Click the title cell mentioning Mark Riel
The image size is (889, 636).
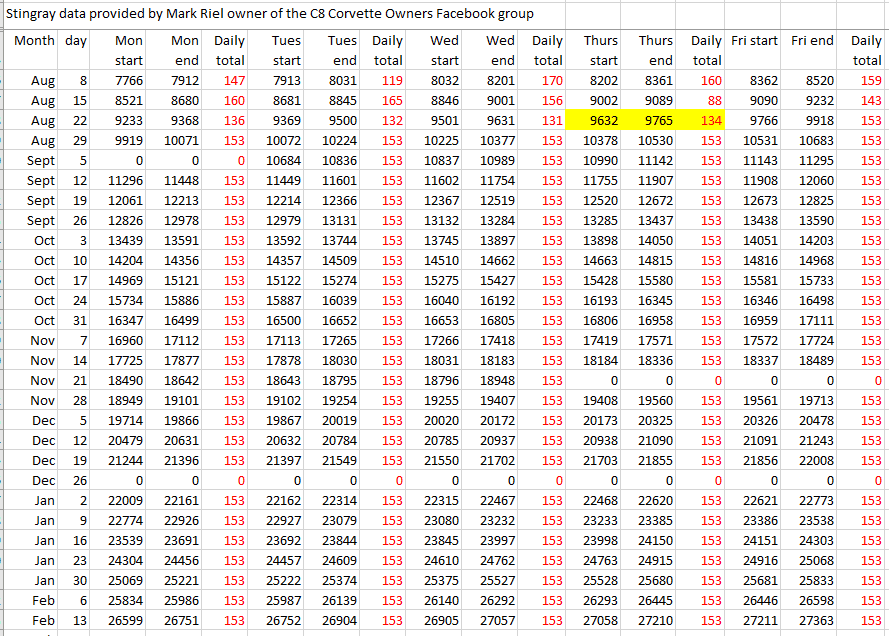point(270,14)
